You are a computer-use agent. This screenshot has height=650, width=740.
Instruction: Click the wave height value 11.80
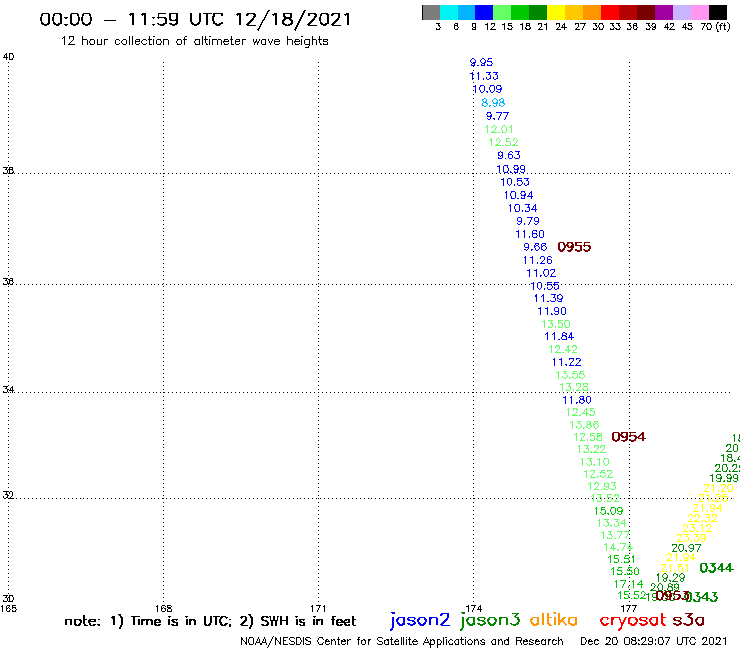[x=577, y=400]
